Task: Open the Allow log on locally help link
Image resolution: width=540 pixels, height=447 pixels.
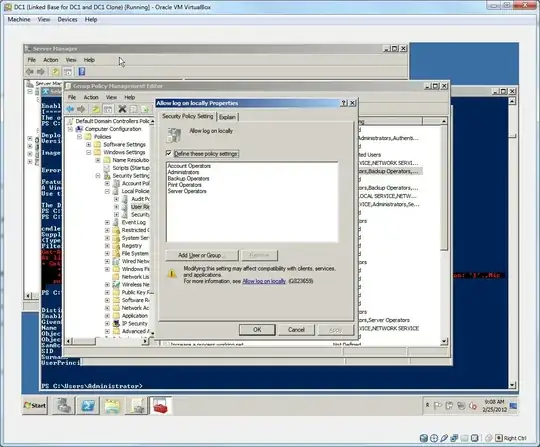Action: point(264,281)
